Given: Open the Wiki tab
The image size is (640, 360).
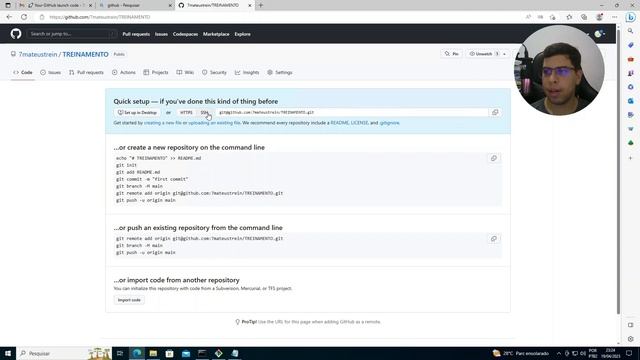Looking at the screenshot, I should (185, 73).
